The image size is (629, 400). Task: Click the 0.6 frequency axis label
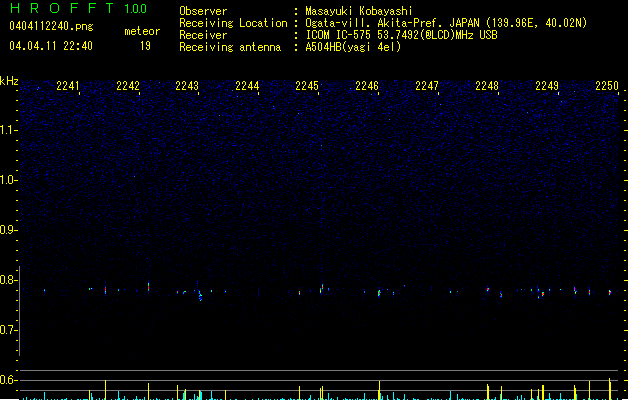click(x=7, y=380)
